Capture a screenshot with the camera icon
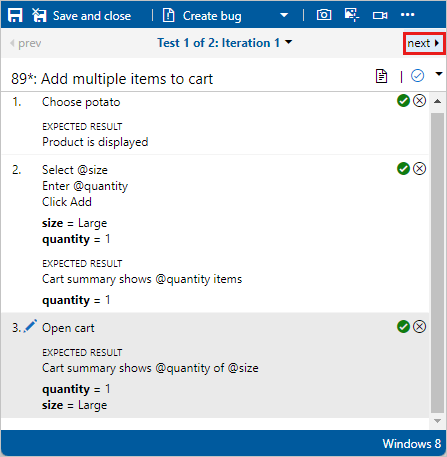Viewport: 447px width, 457px height. point(324,15)
